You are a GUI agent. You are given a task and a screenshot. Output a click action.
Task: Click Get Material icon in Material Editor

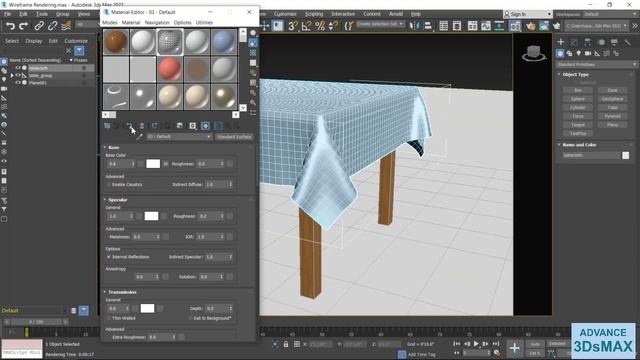click(x=107, y=126)
